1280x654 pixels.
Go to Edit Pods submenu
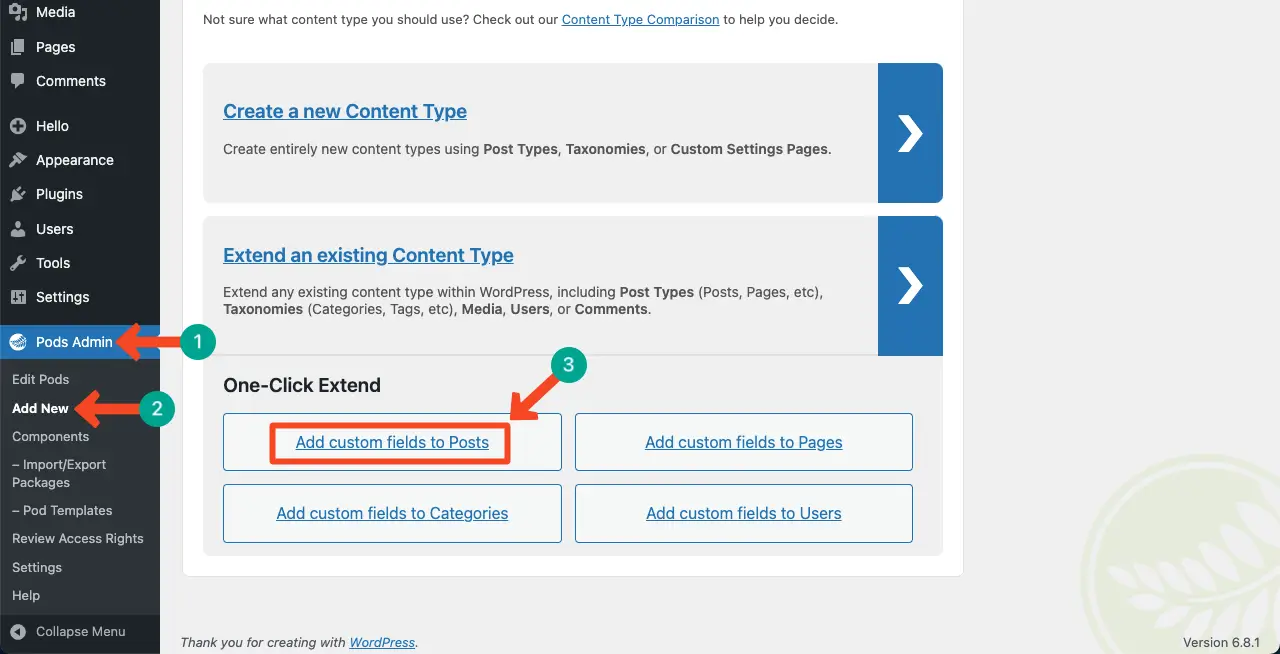(x=41, y=380)
